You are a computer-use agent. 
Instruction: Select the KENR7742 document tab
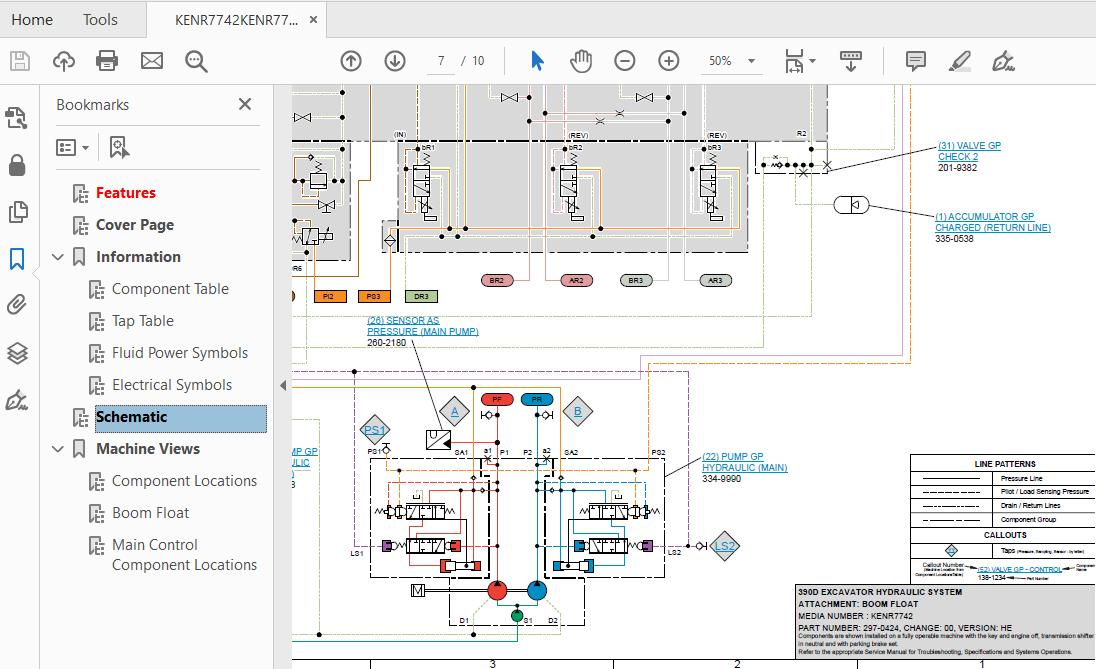pyautogui.click(x=236, y=20)
